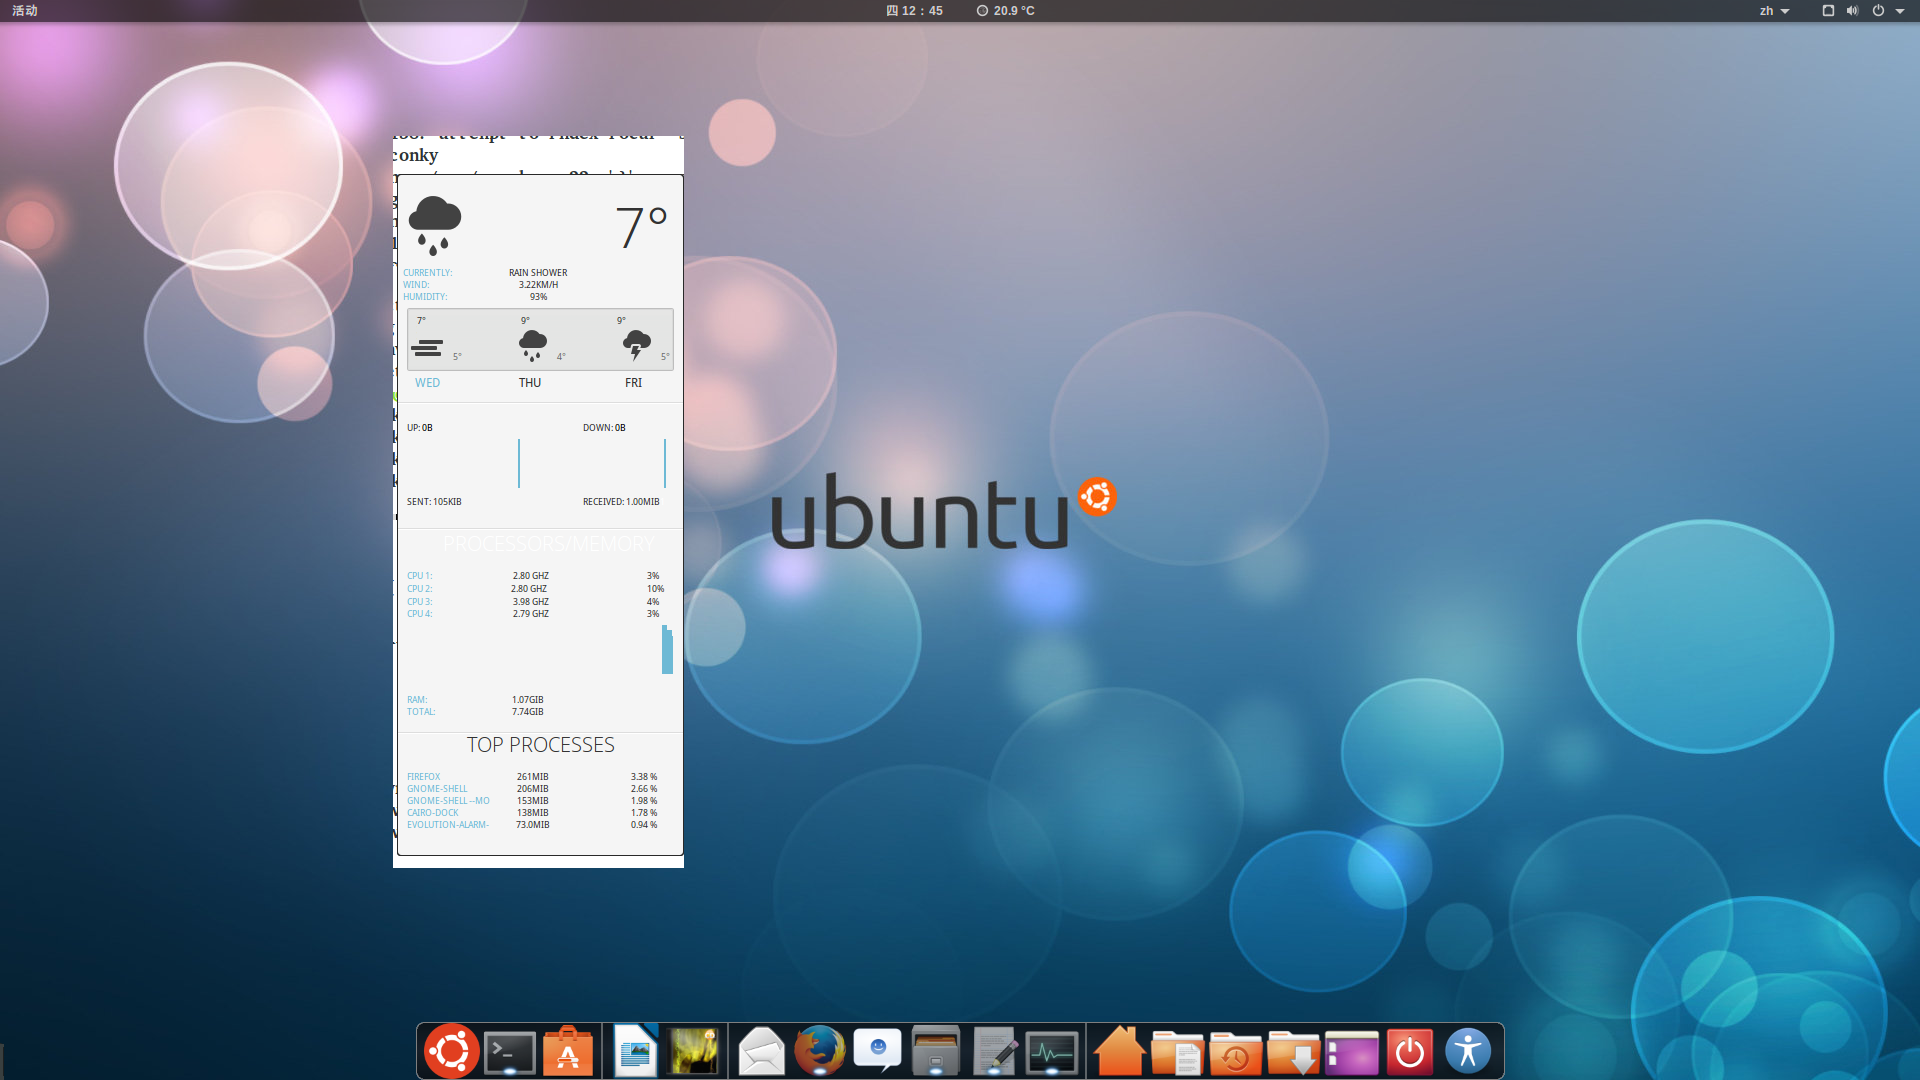The width and height of the screenshot is (1920, 1080).
Task: Click the large 7° temperature reading
Action: (x=640, y=228)
